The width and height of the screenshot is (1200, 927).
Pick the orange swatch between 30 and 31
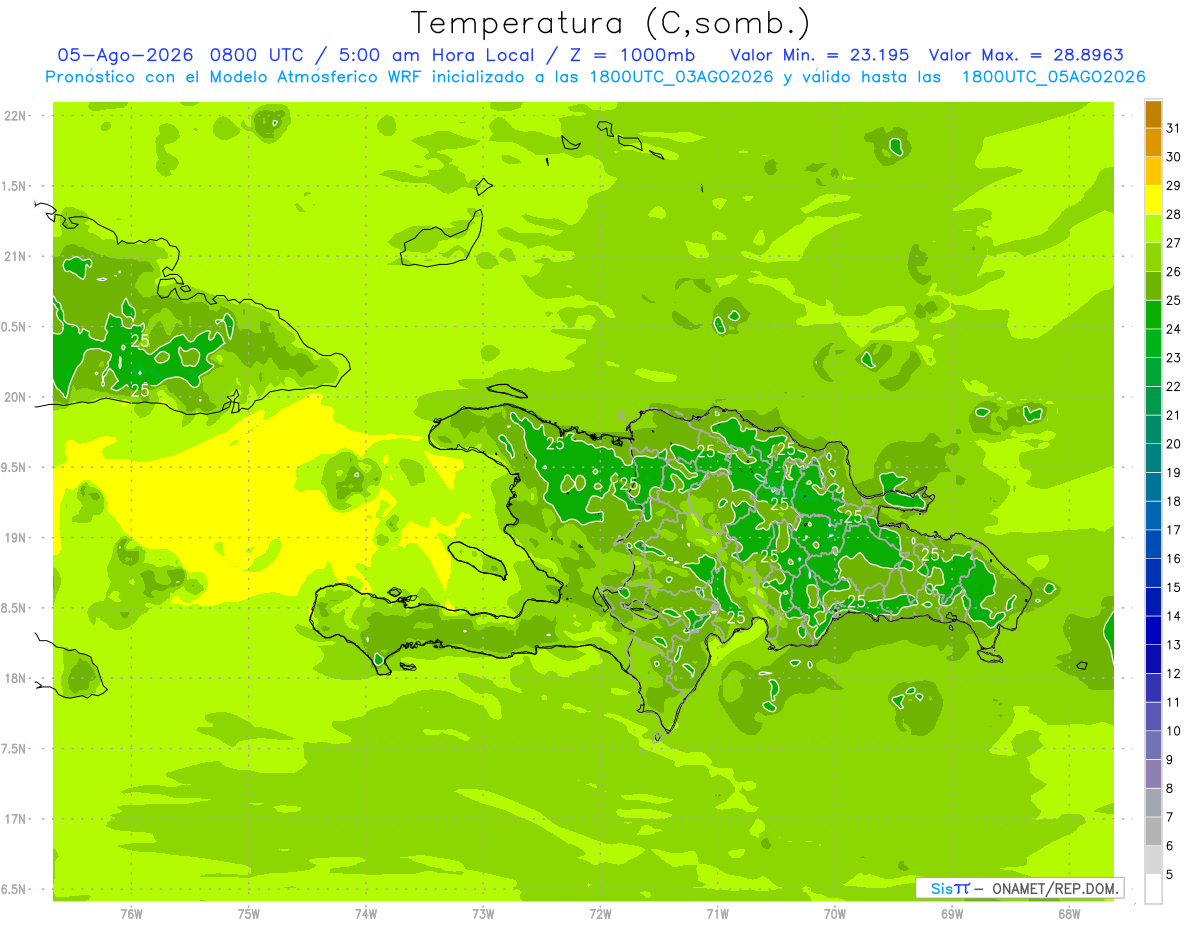pos(1153,142)
